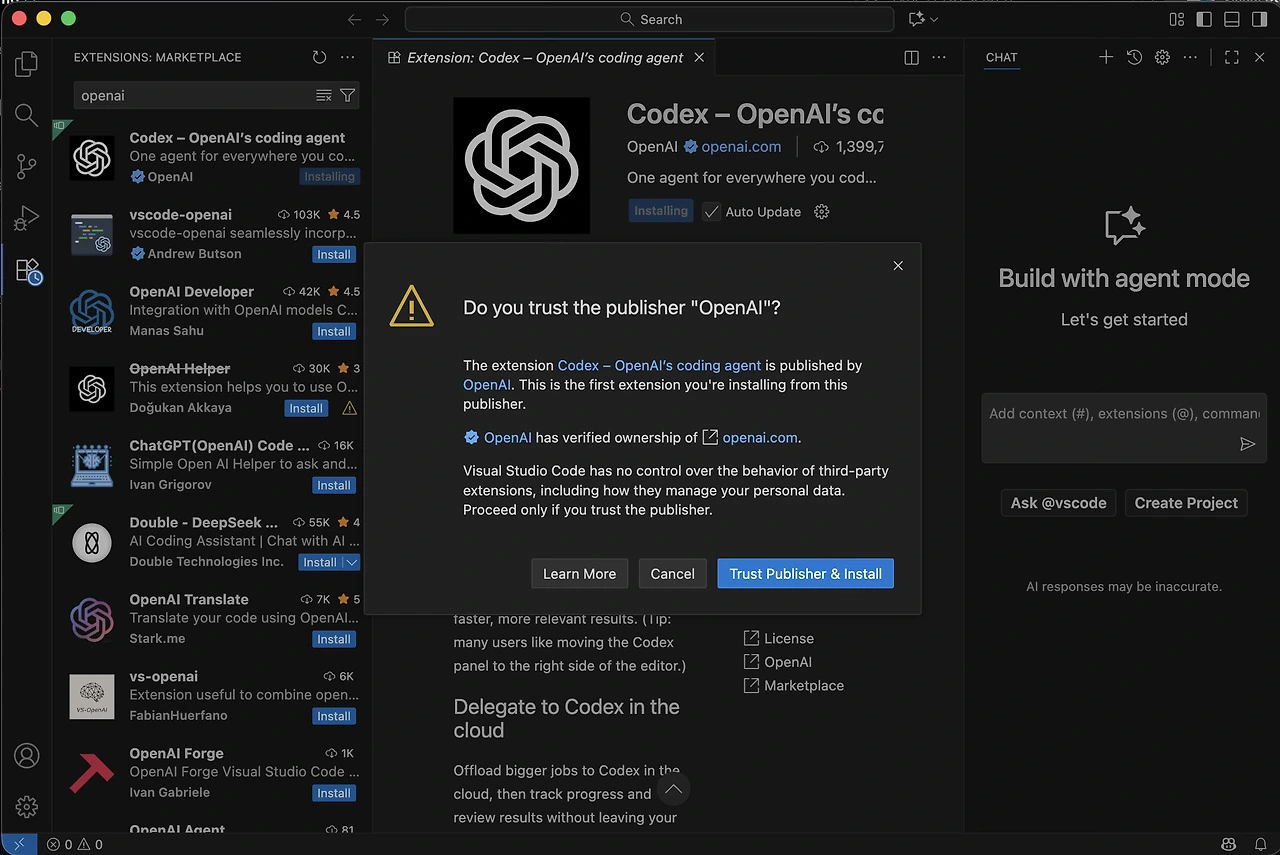
Task: Select the Extensions view icon in activity bar
Action: point(27,270)
